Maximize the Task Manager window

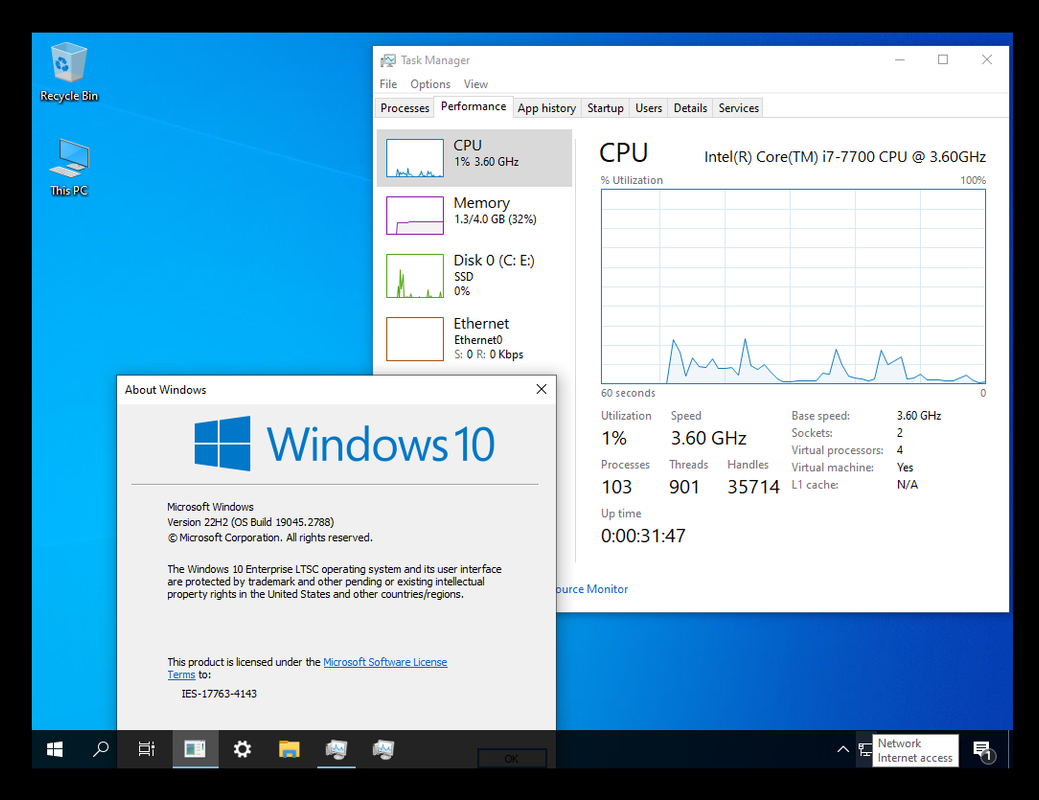(x=943, y=60)
